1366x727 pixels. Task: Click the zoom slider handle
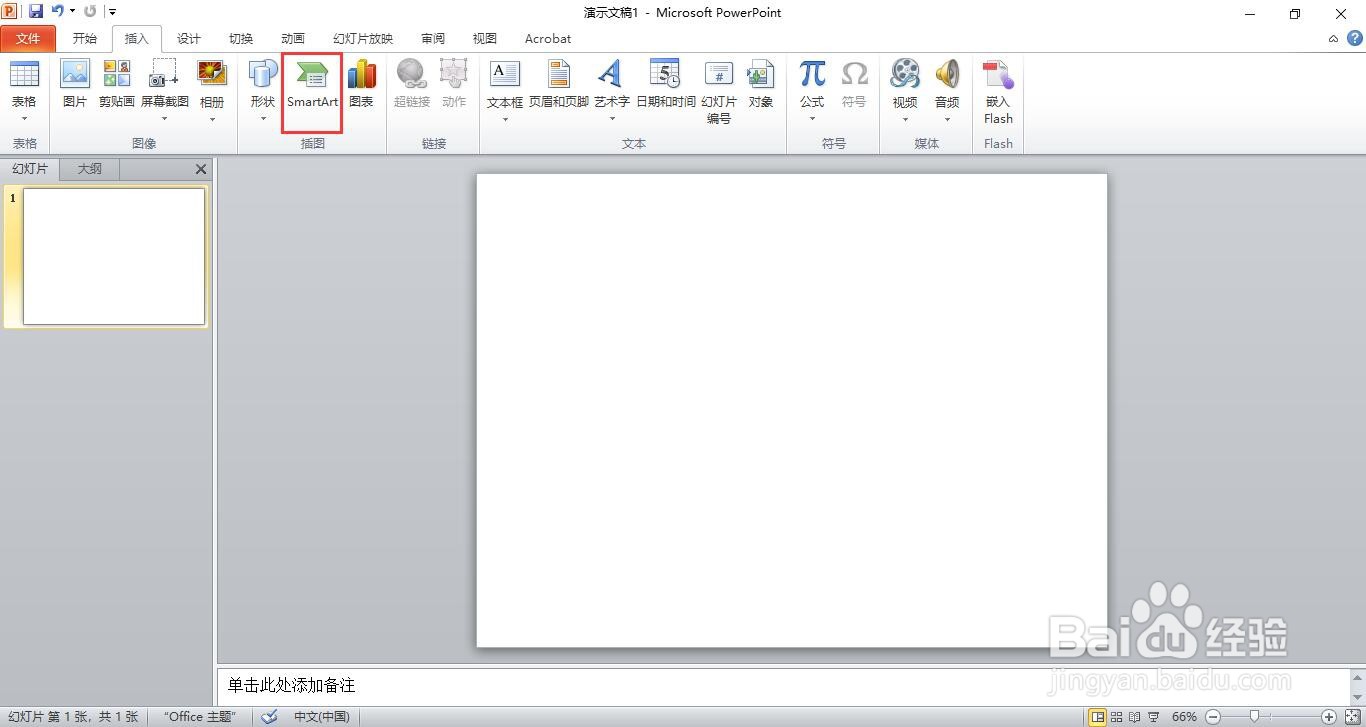[x=1254, y=717]
